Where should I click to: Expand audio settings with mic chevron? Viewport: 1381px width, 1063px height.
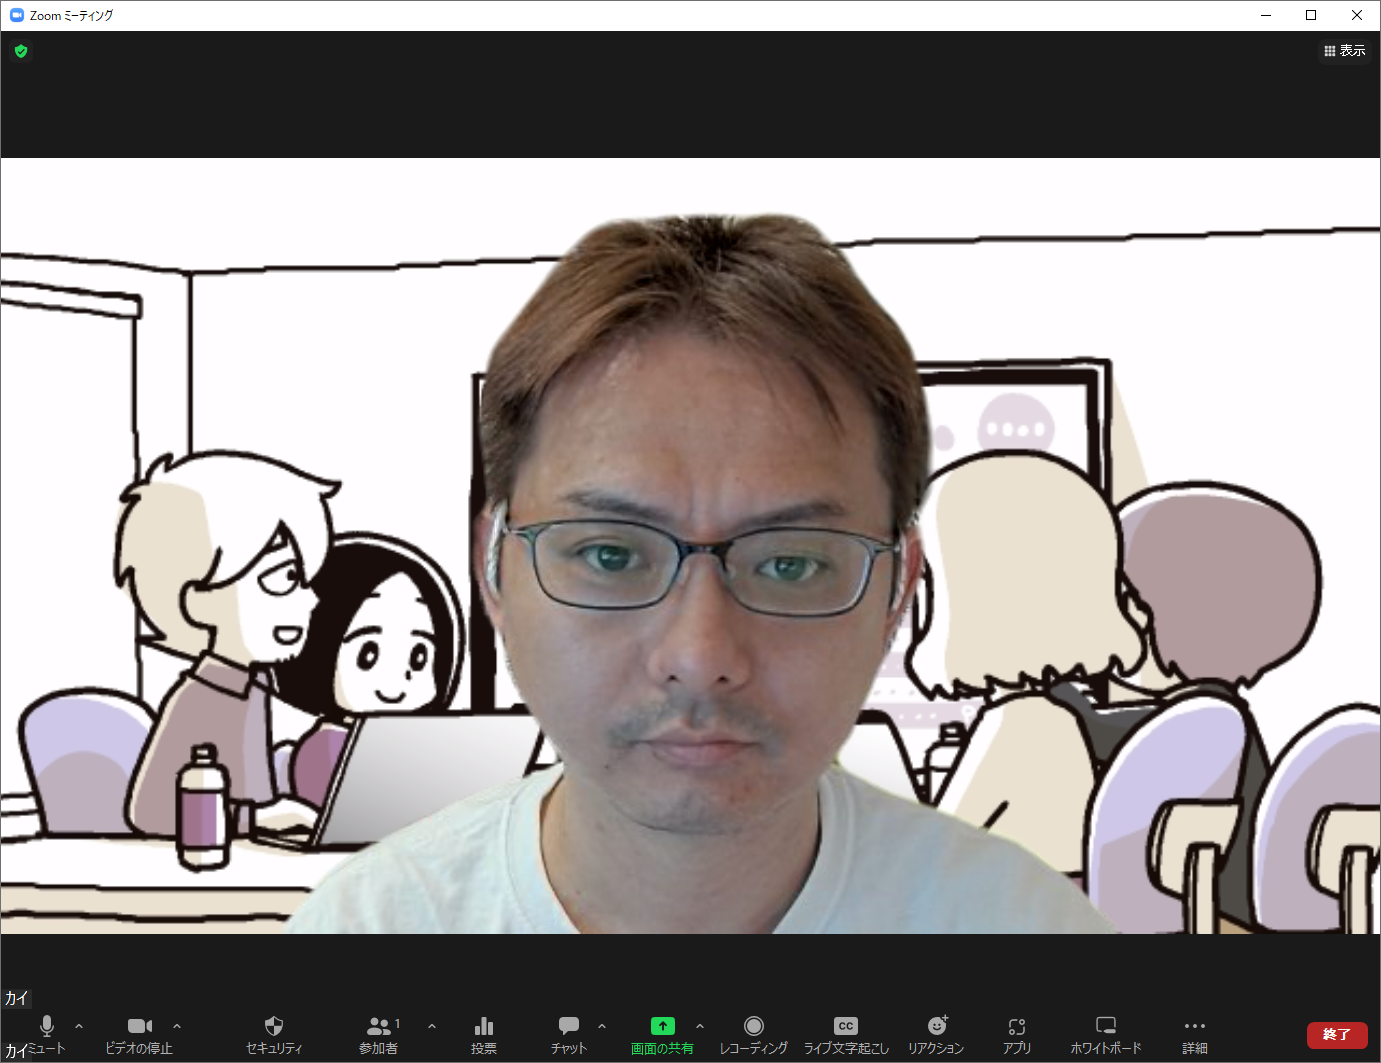(78, 1024)
